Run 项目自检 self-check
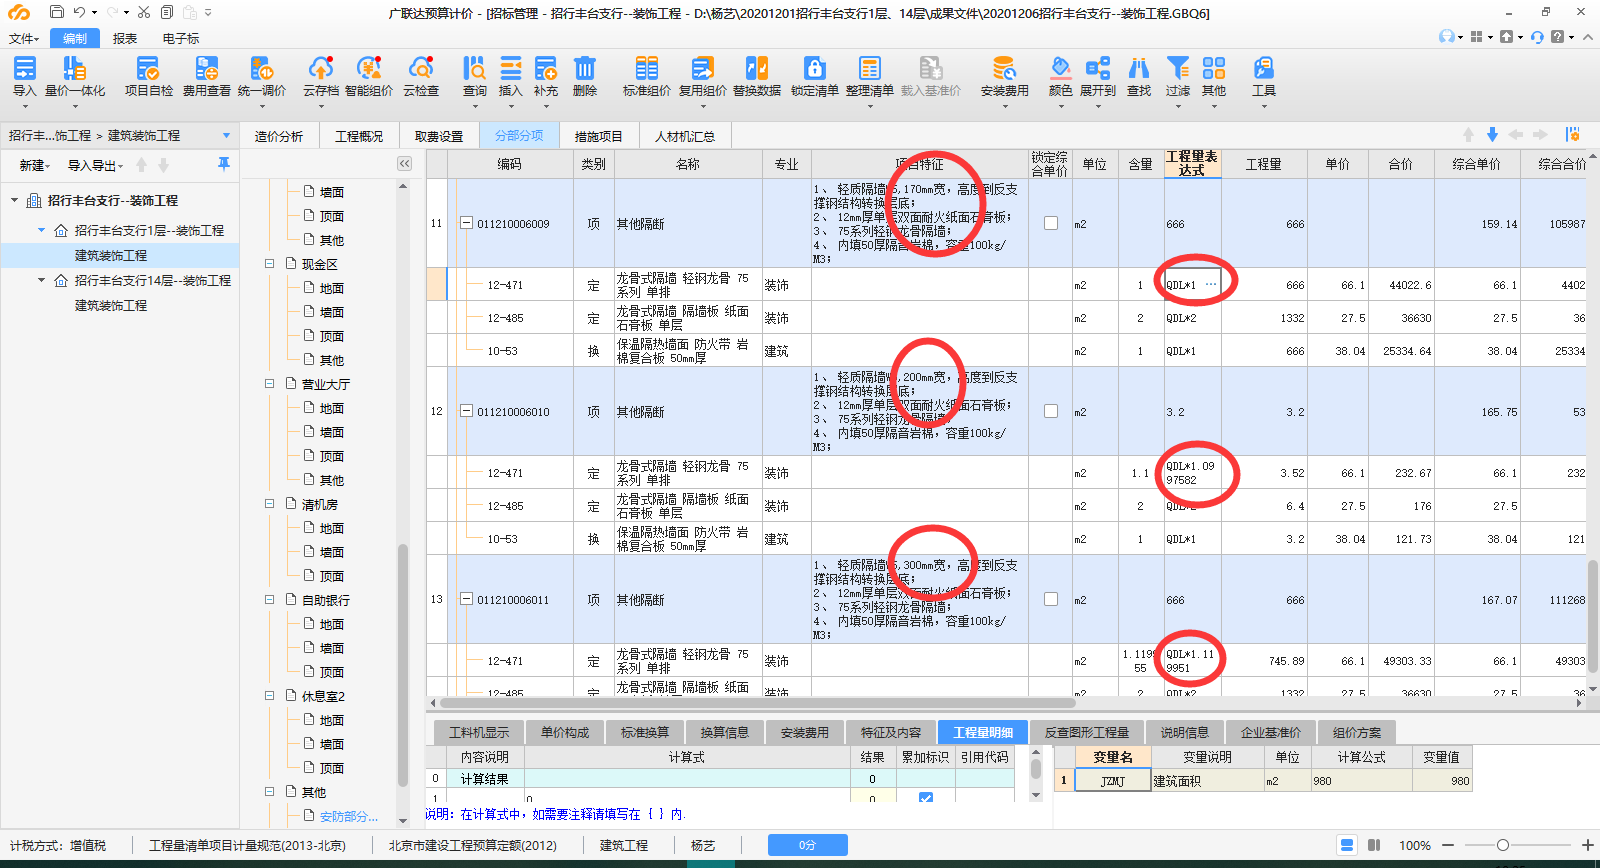 tap(148, 77)
